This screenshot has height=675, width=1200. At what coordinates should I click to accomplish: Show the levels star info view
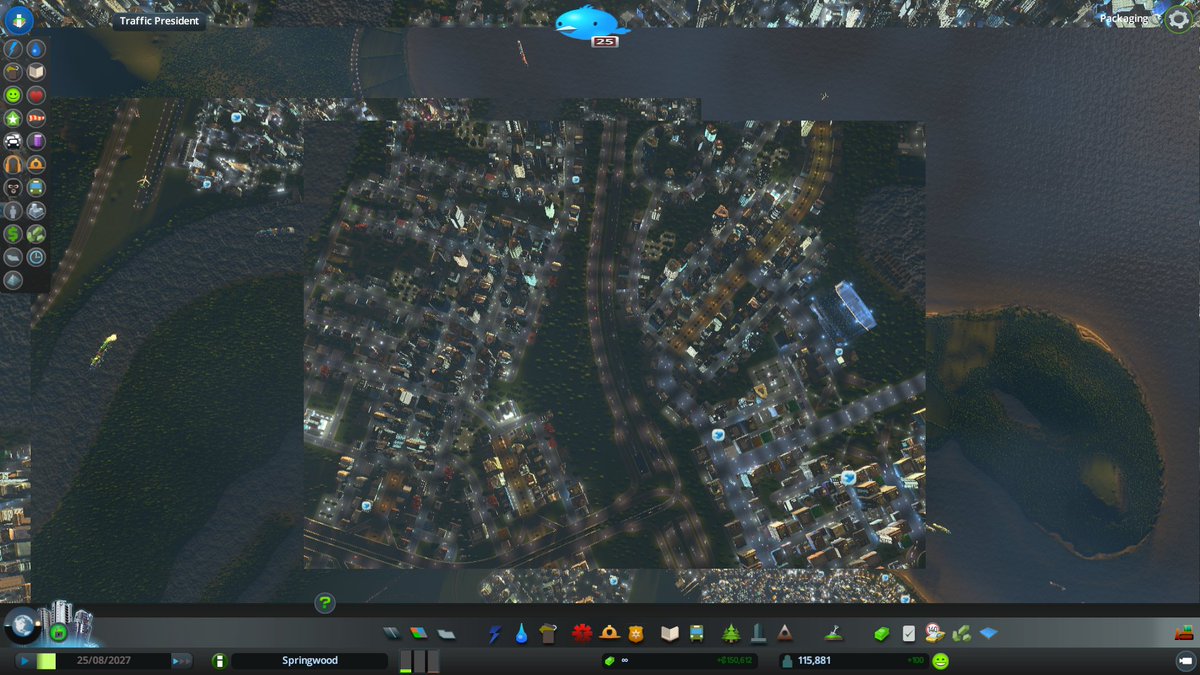point(13,118)
